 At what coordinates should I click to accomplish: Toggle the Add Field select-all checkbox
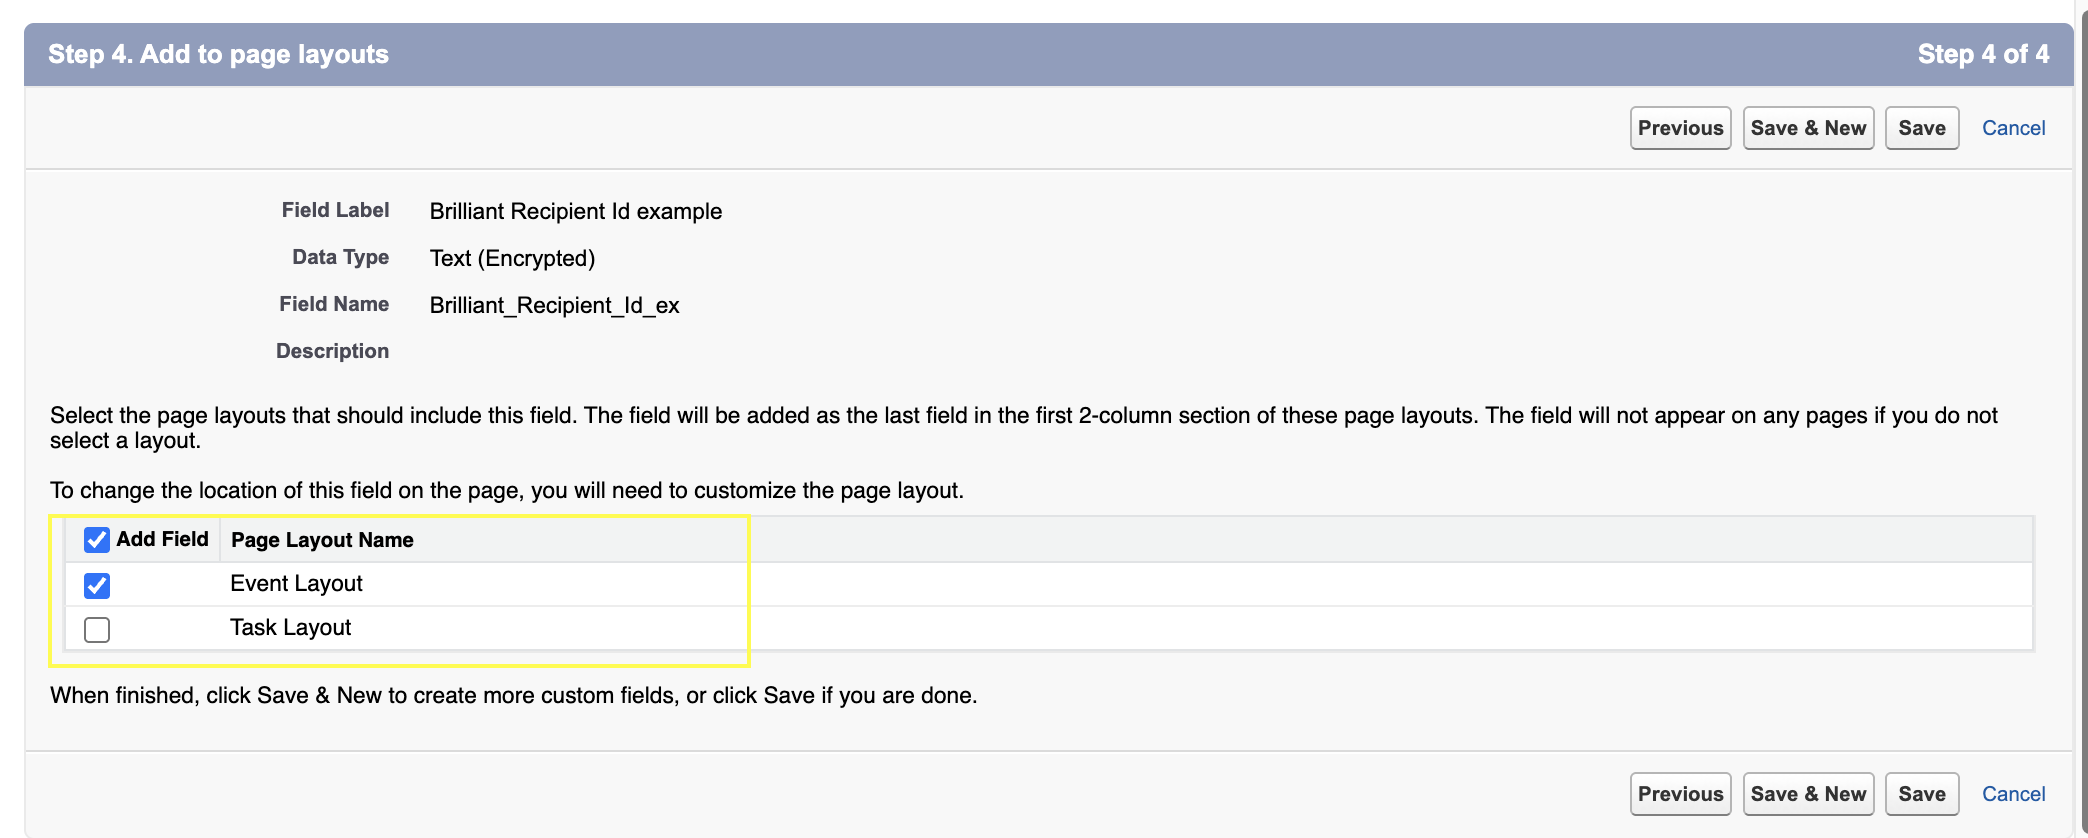point(97,540)
